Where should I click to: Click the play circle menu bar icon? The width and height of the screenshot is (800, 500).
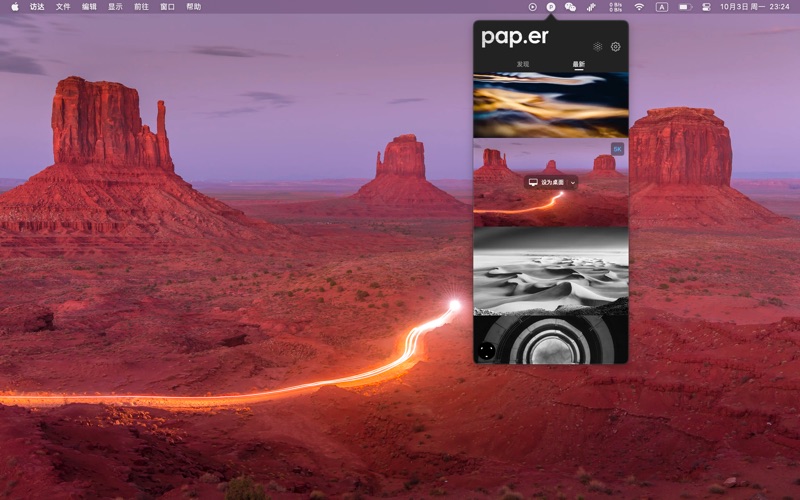coord(533,7)
